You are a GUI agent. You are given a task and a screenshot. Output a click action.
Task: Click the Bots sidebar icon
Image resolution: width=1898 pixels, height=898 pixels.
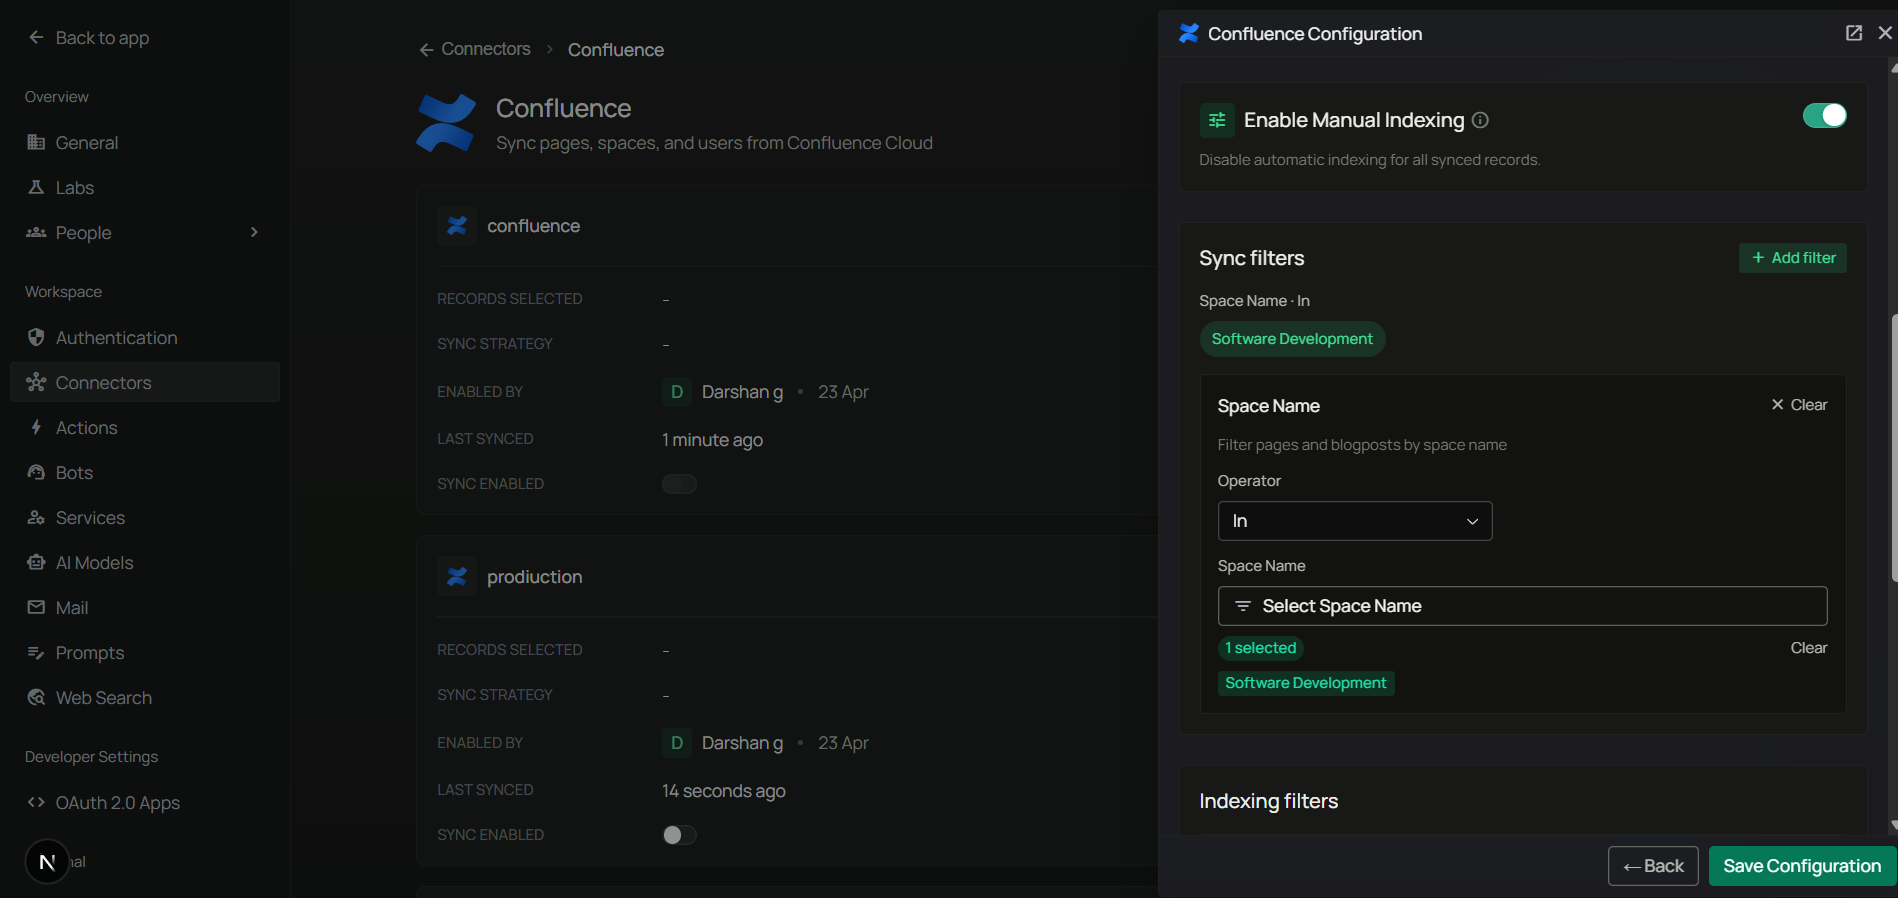36,472
